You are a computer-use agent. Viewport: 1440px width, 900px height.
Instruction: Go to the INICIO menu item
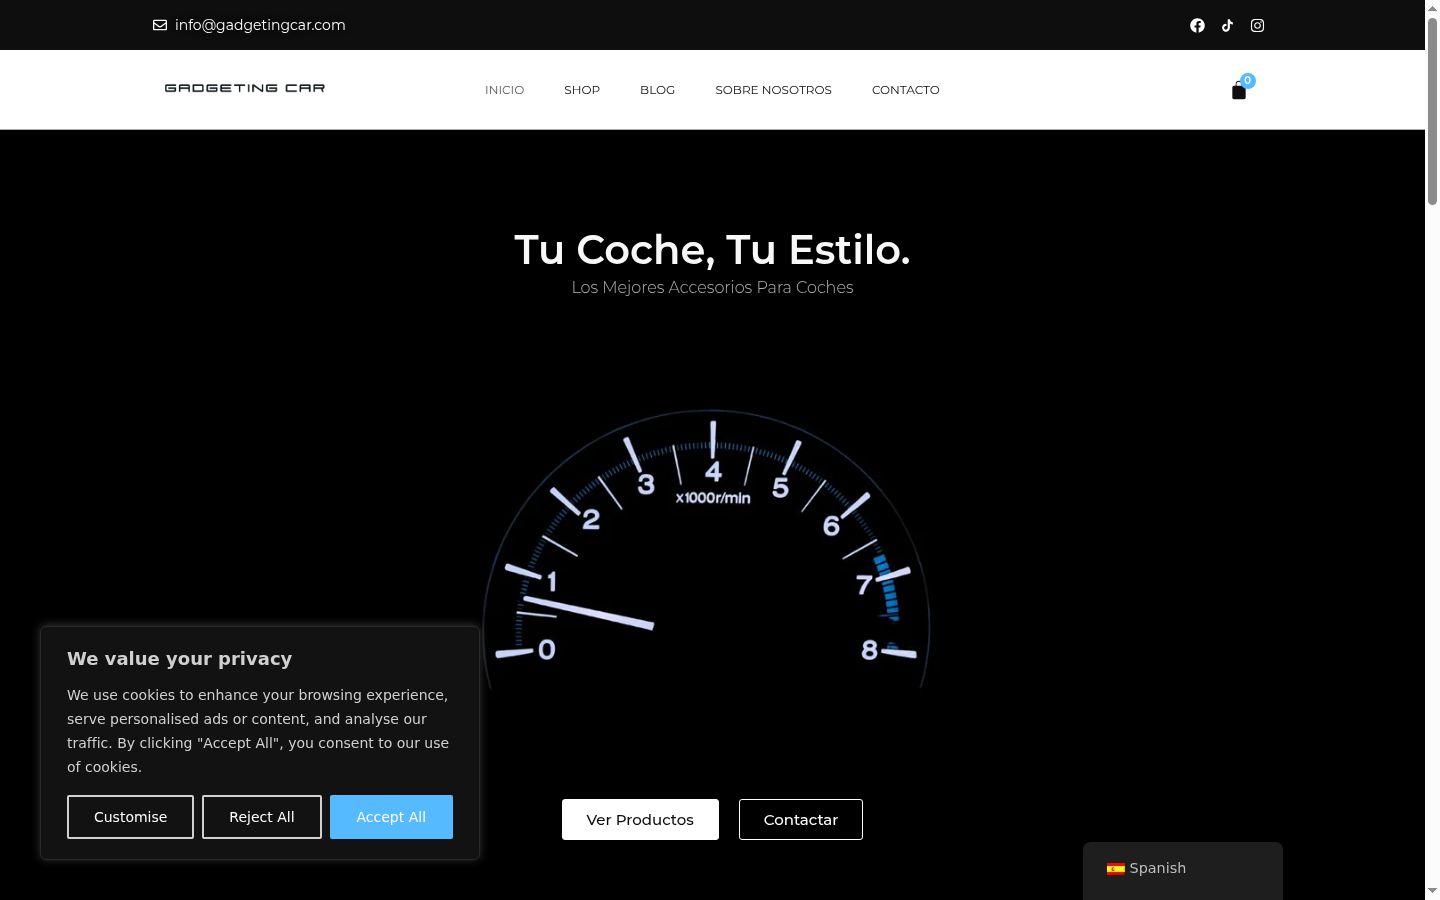point(504,90)
